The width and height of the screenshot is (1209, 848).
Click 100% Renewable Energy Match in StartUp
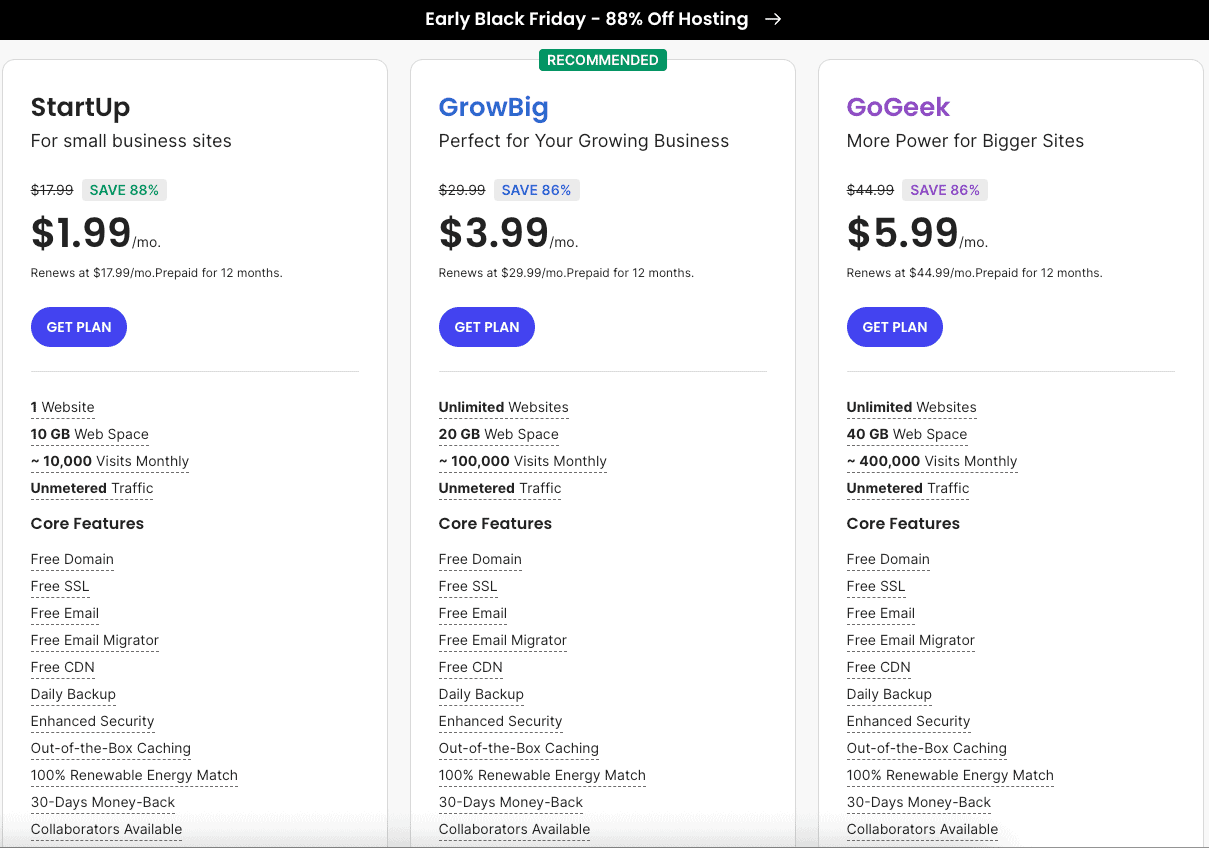click(x=134, y=775)
